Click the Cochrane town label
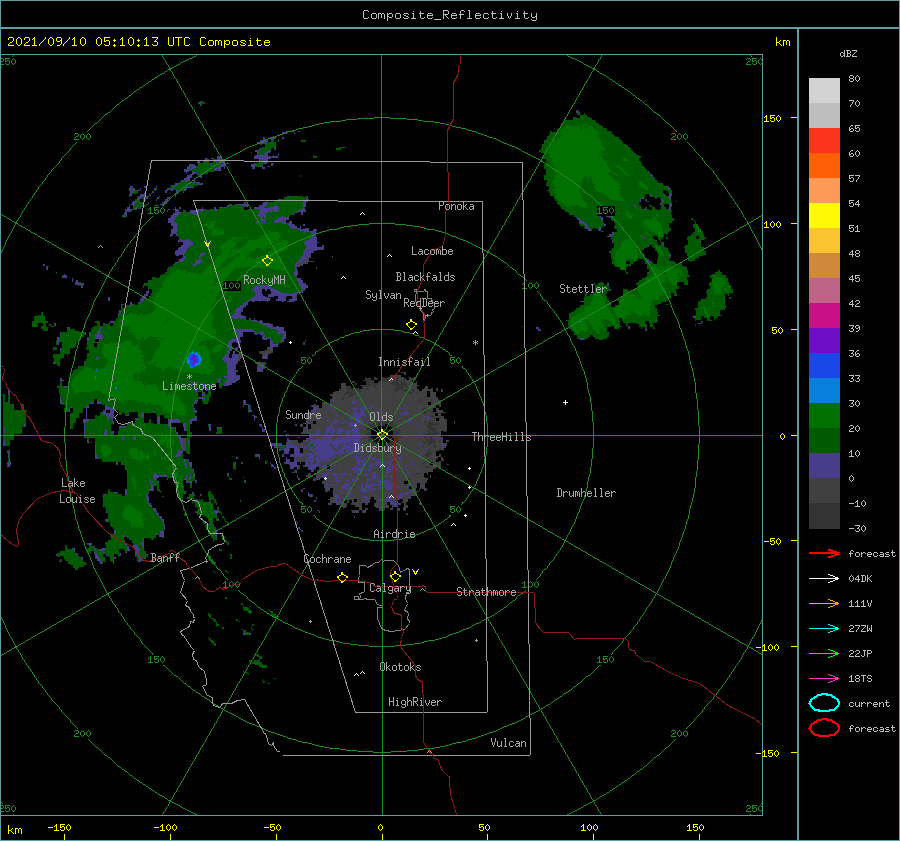 (x=327, y=559)
